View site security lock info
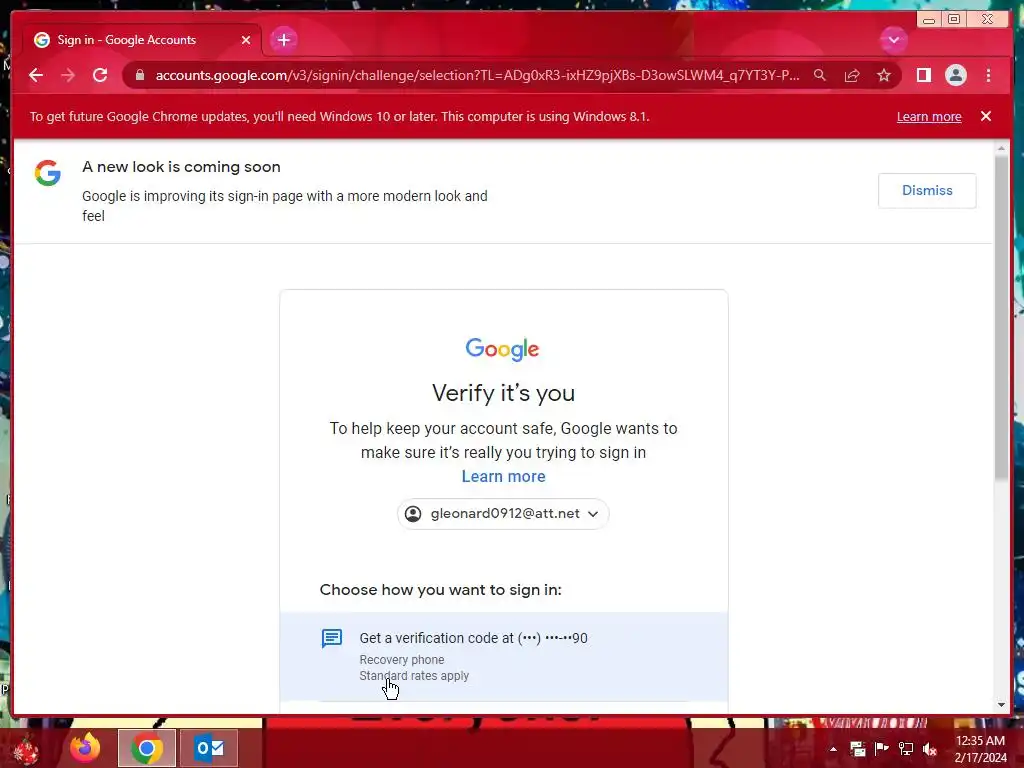 [139, 76]
